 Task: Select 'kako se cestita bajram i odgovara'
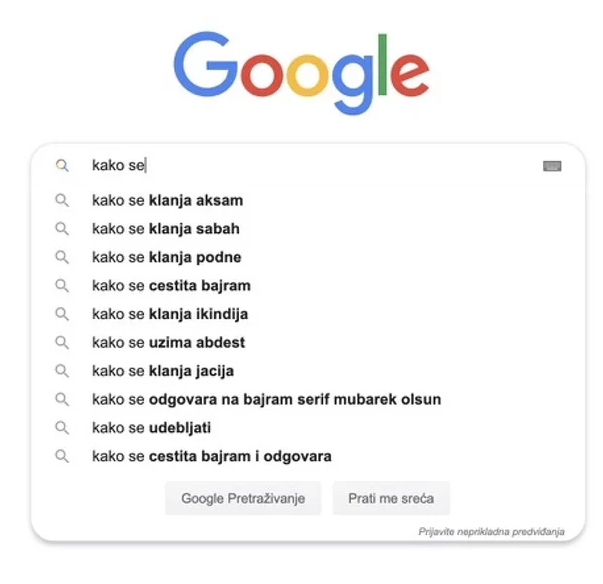click(211, 457)
